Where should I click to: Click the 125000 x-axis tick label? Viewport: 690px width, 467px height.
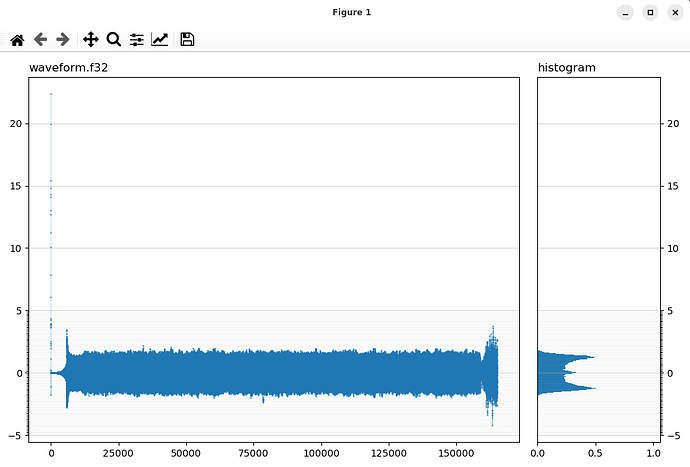pyautogui.click(x=389, y=453)
